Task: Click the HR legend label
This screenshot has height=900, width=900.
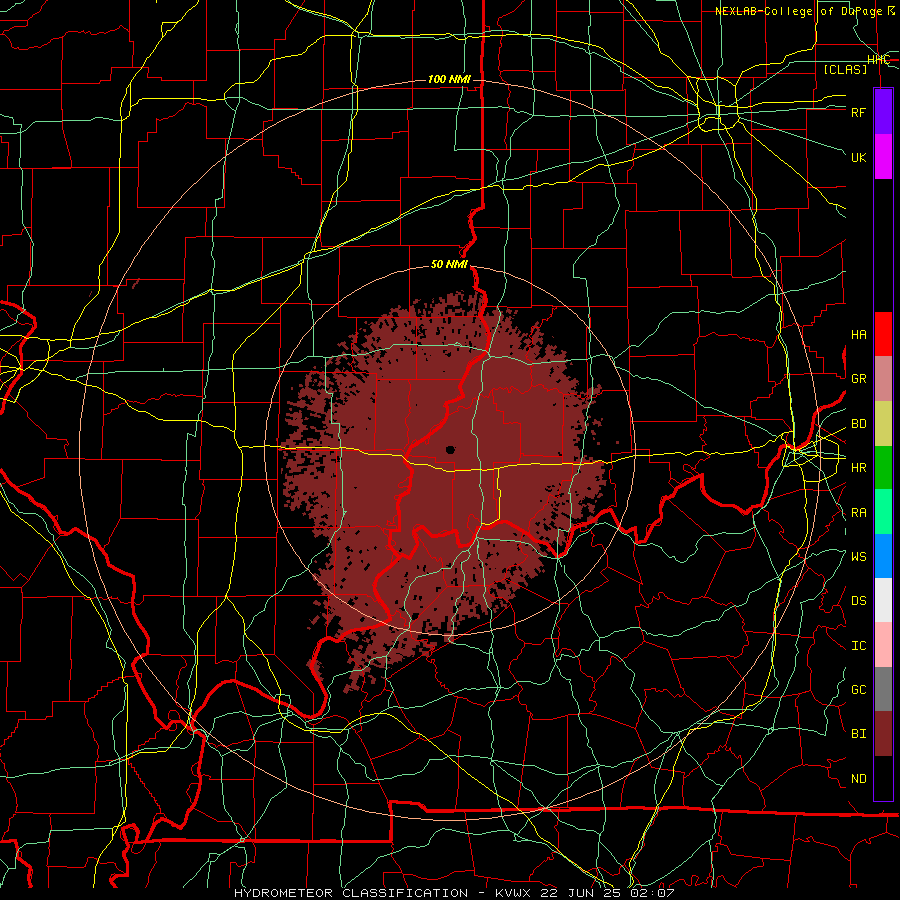Action: tap(858, 468)
